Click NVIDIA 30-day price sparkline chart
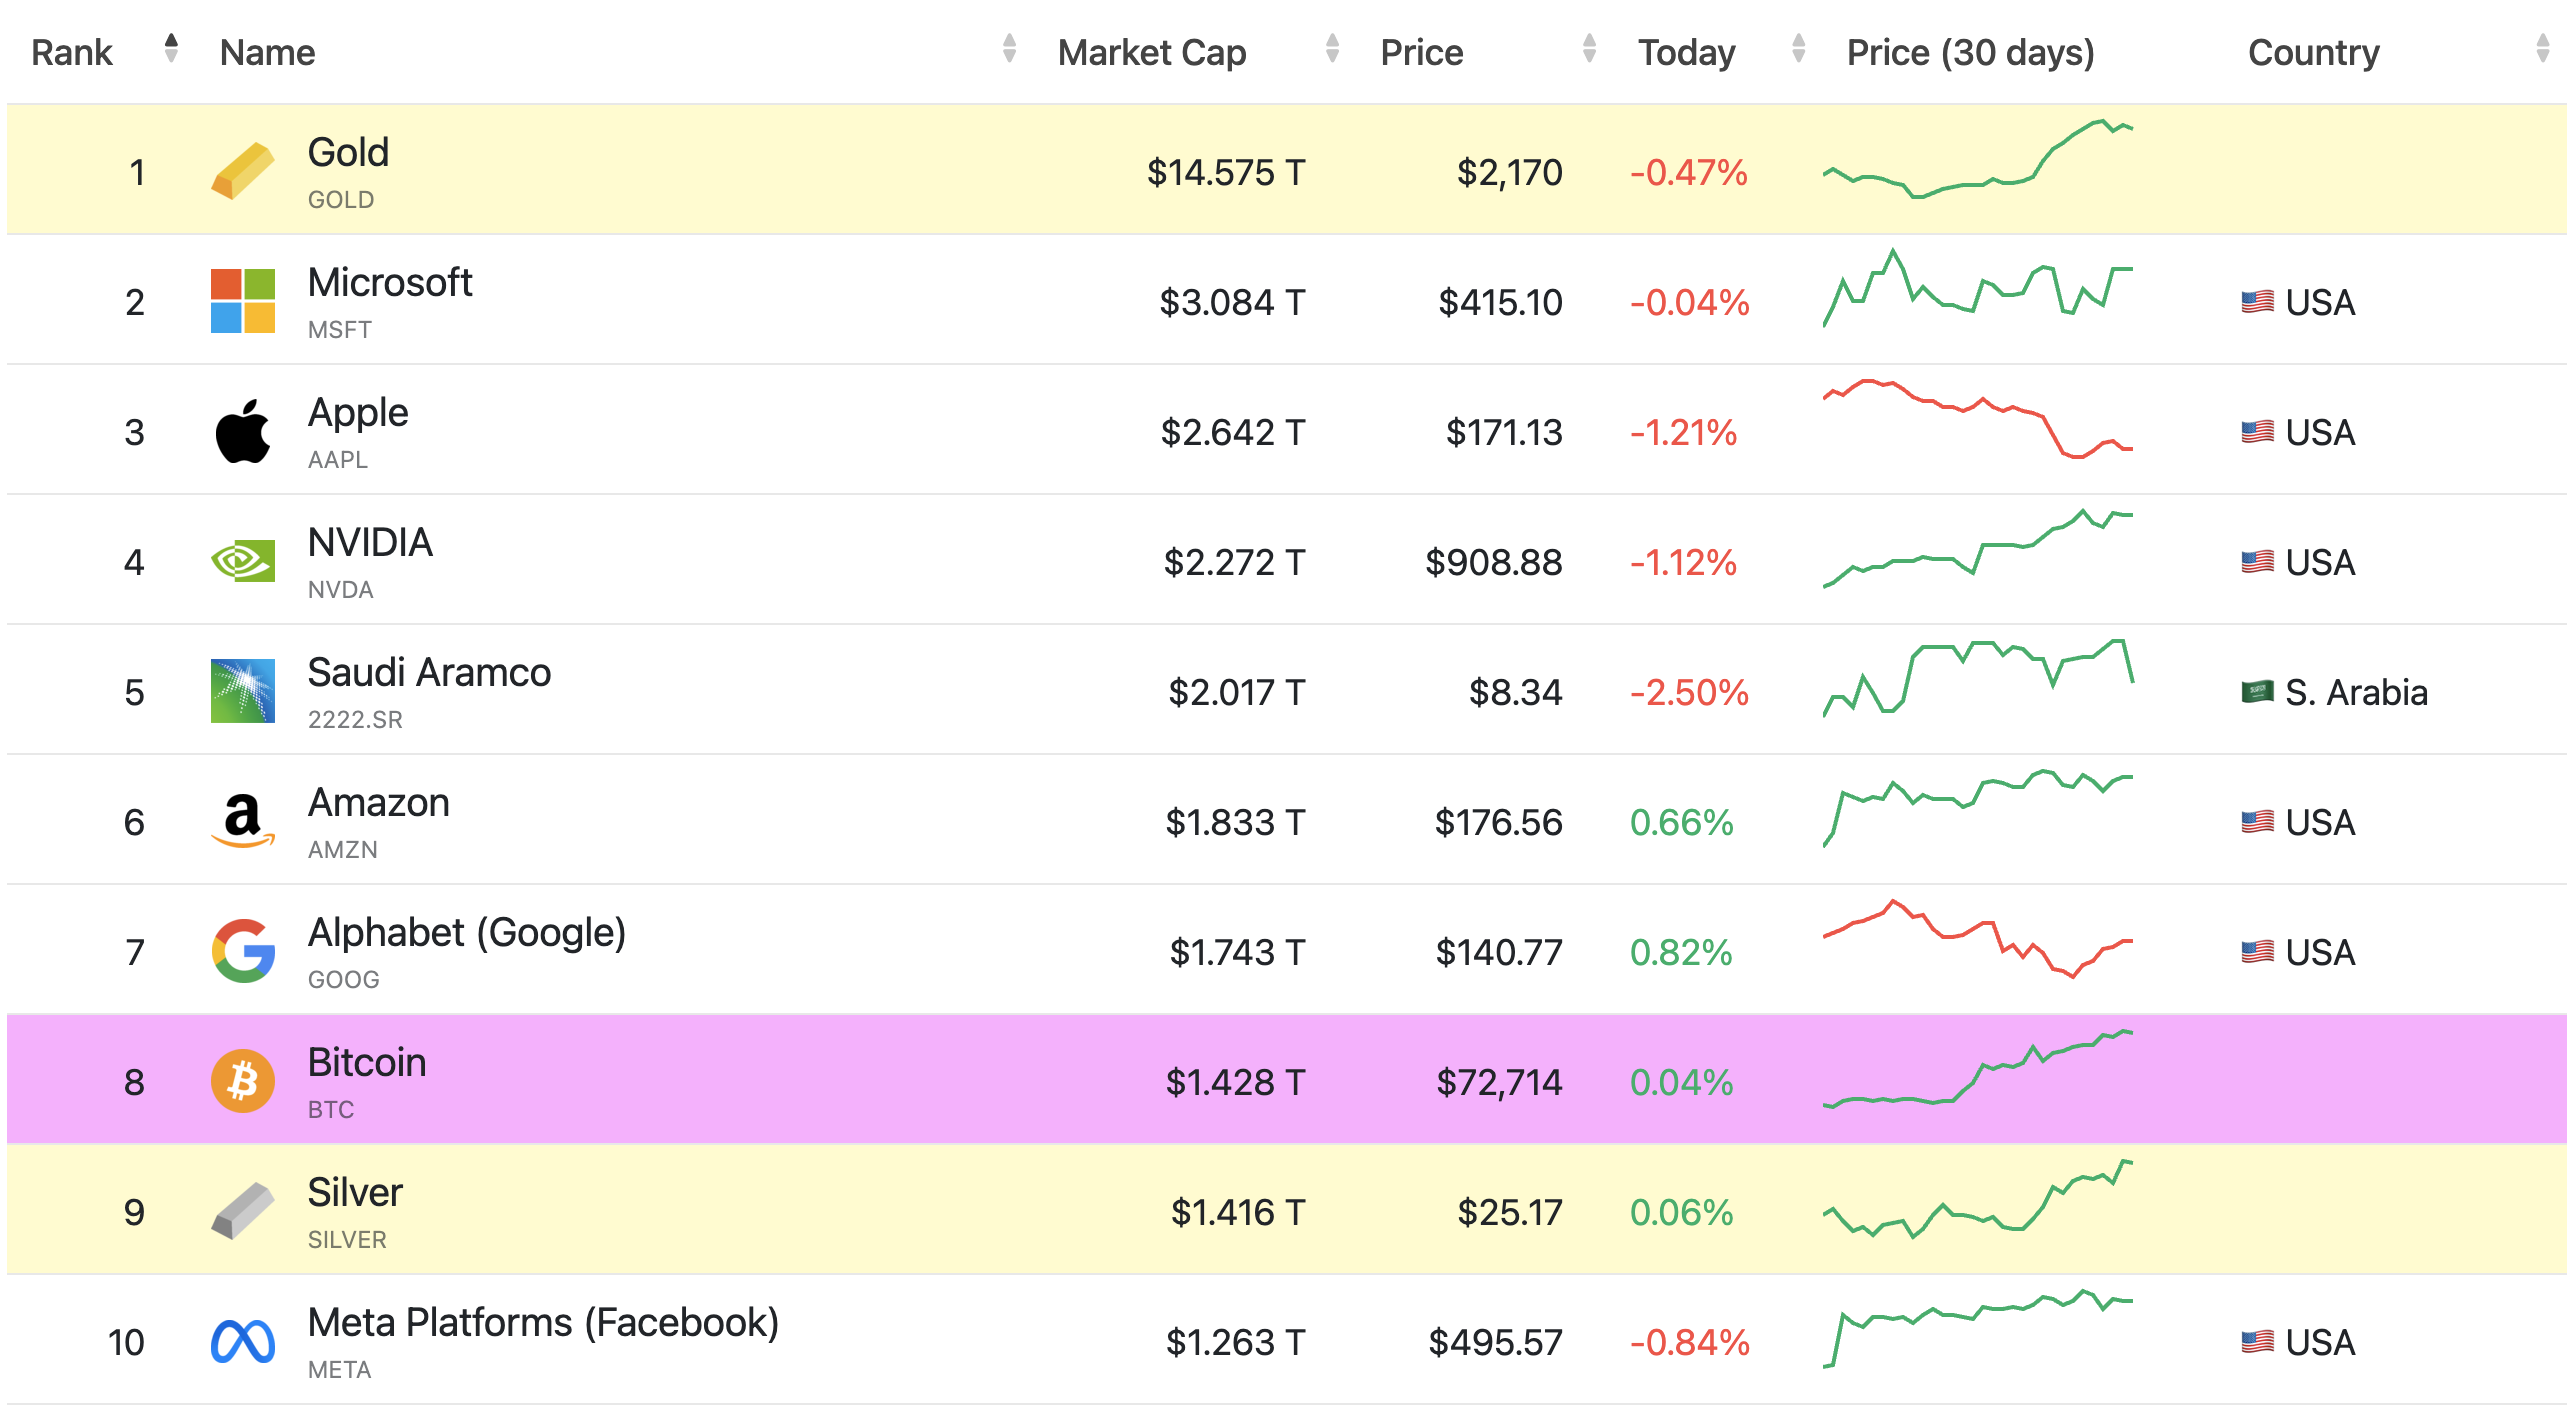This screenshot has height=1408, width=2568. [x=1977, y=548]
